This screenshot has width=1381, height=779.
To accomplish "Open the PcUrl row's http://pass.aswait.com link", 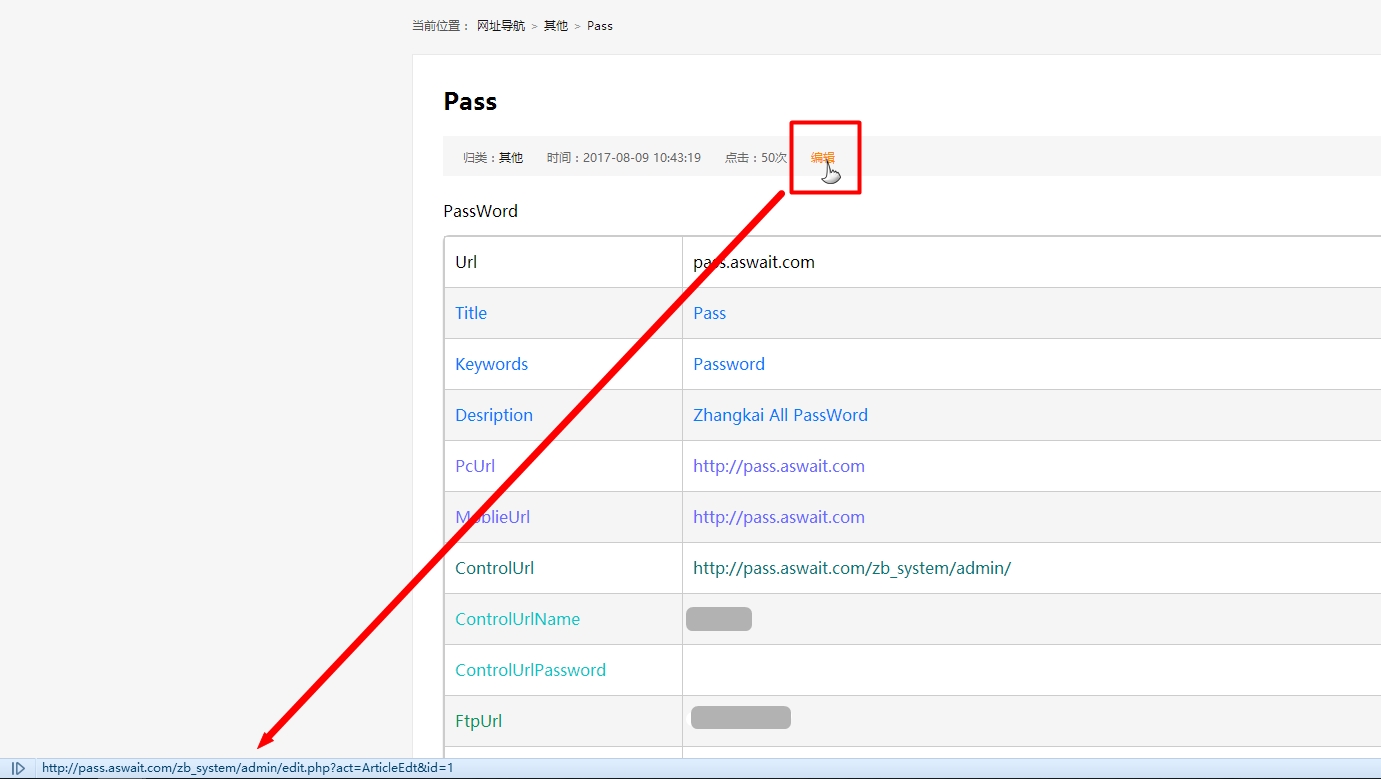I will point(778,466).
